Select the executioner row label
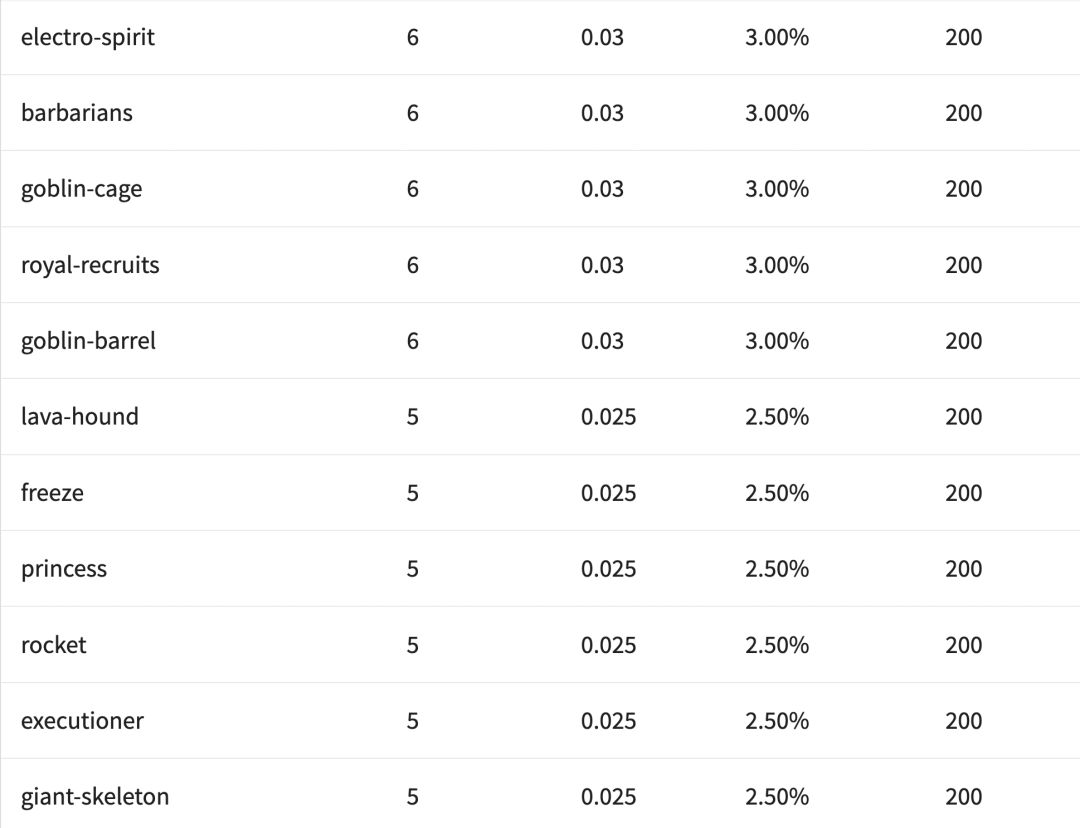Image resolution: width=1080 pixels, height=828 pixels. coord(82,721)
